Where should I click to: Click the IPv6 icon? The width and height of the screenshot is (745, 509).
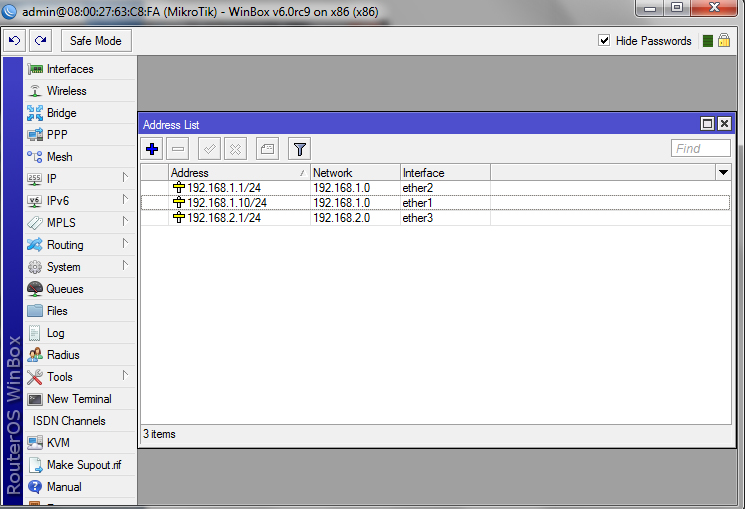click(35, 201)
